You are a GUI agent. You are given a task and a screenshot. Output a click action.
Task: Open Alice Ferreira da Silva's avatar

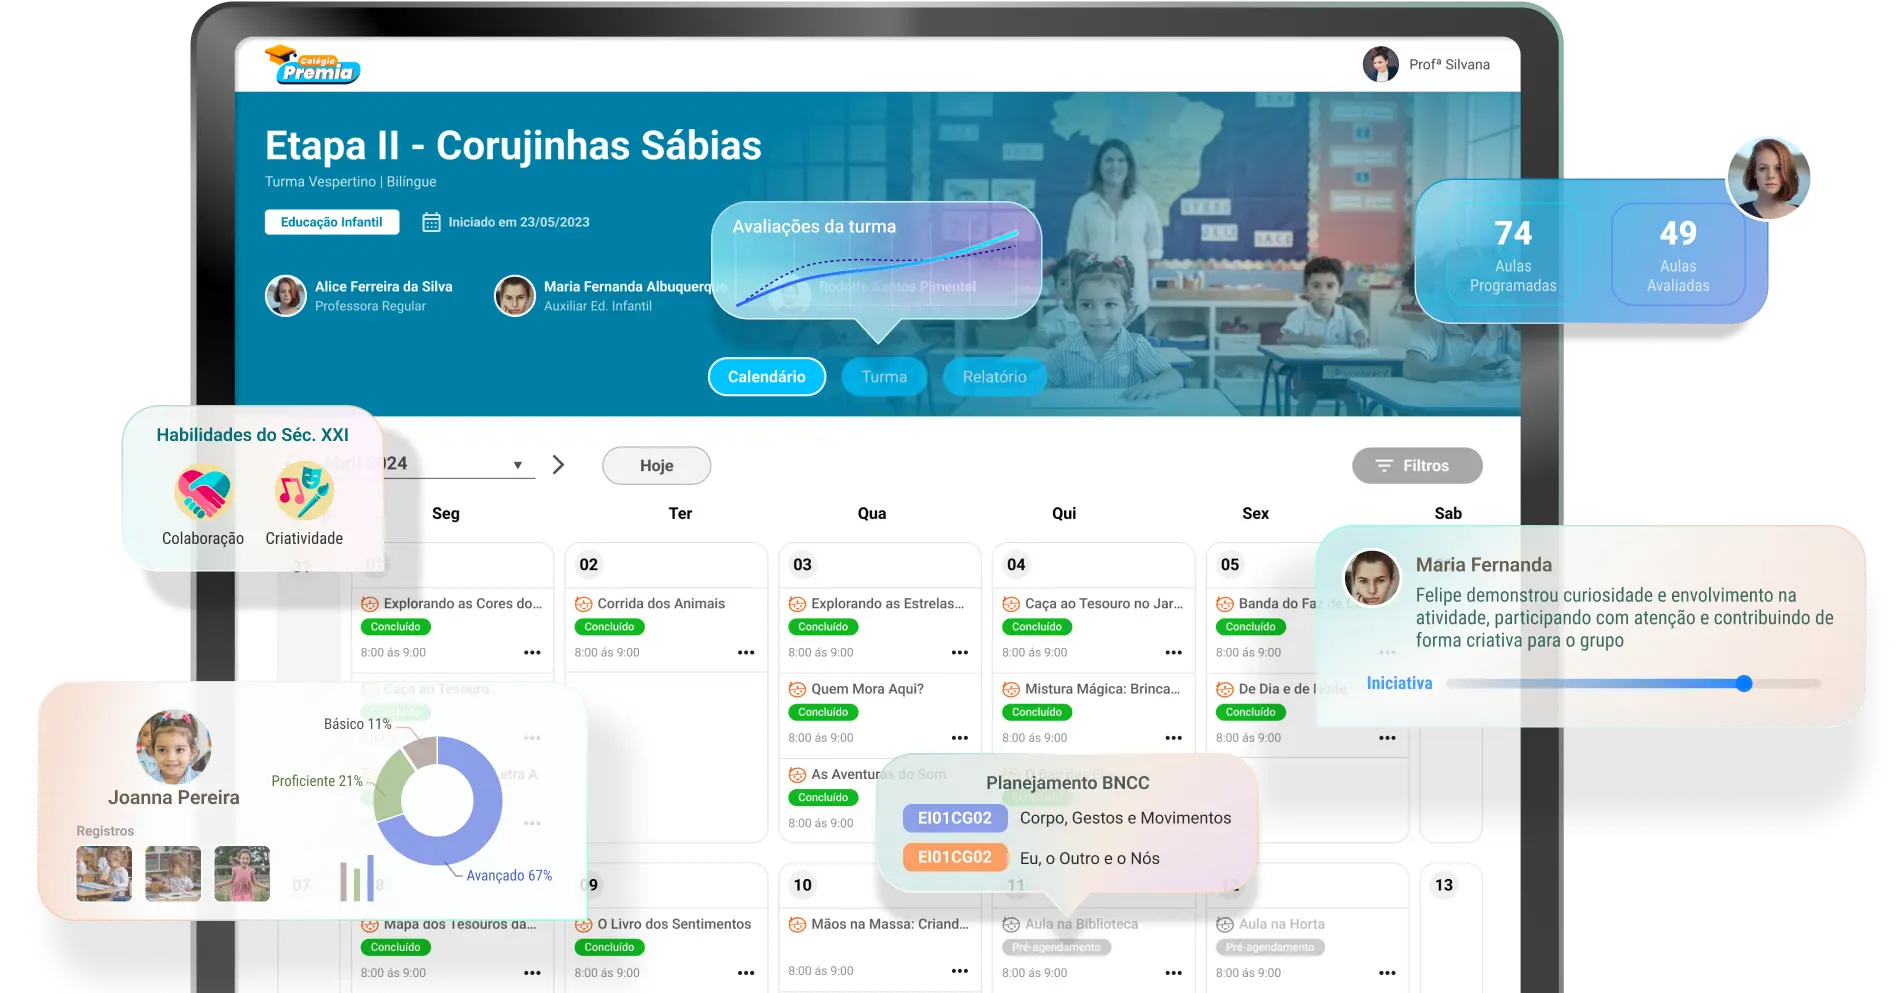click(285, 296)
